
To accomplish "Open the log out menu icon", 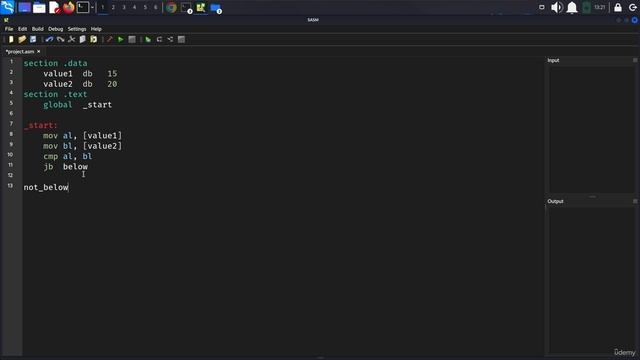I will tap(633, 7).
